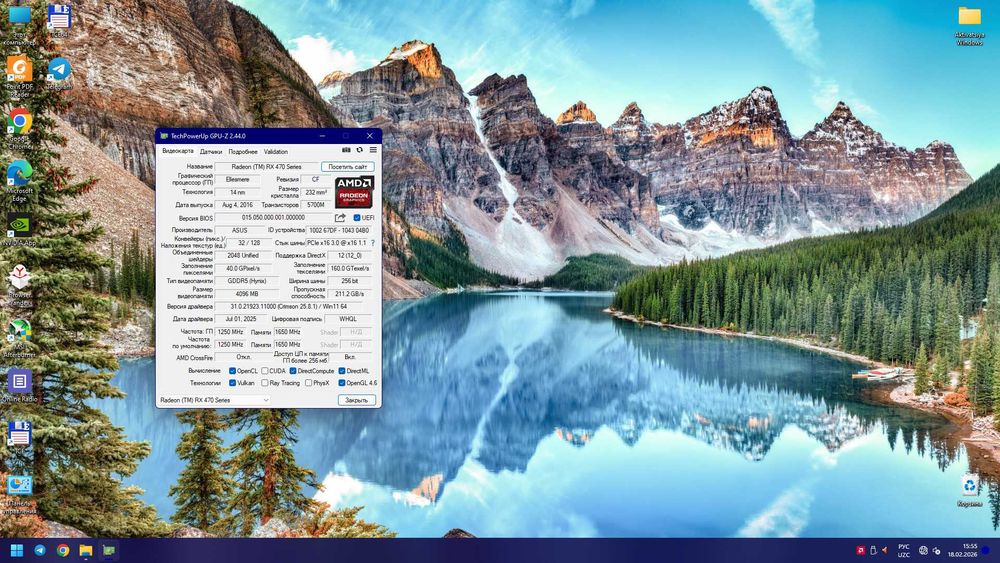The width and height of the screenshot is (1000, 563).
Task: Click the 211.2 GB/s bandwidth value
Action: coord(349,293)
